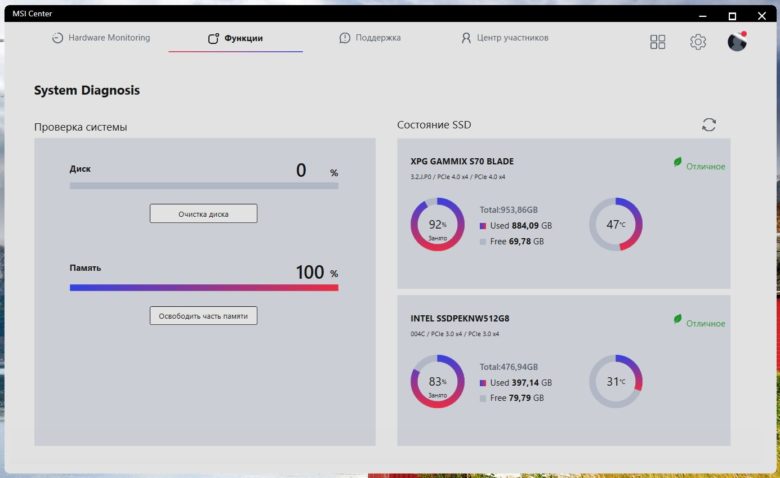Click the XPG GAMMIX 92% usage ring
Screen dimensions: 780x478
pyautogui.click(x=437, y=224)
